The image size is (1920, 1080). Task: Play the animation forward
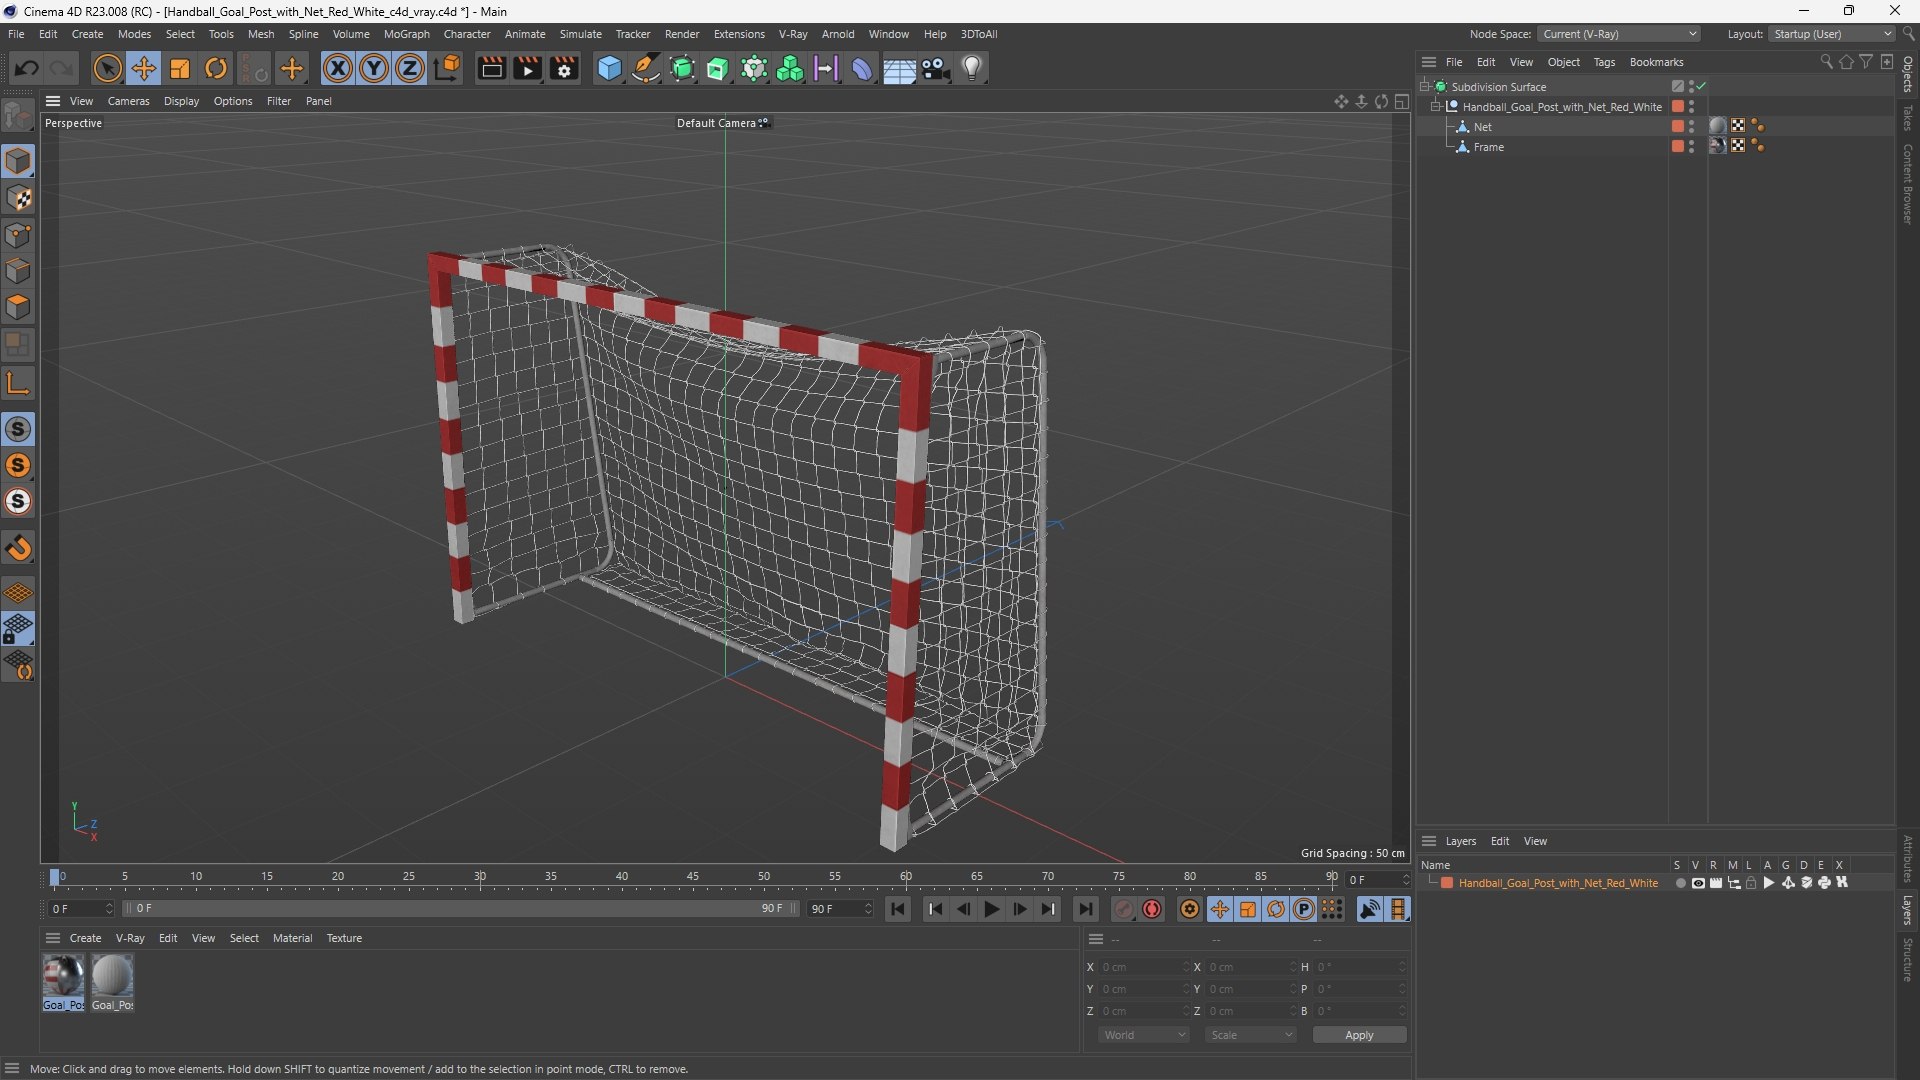pos(991,909)
